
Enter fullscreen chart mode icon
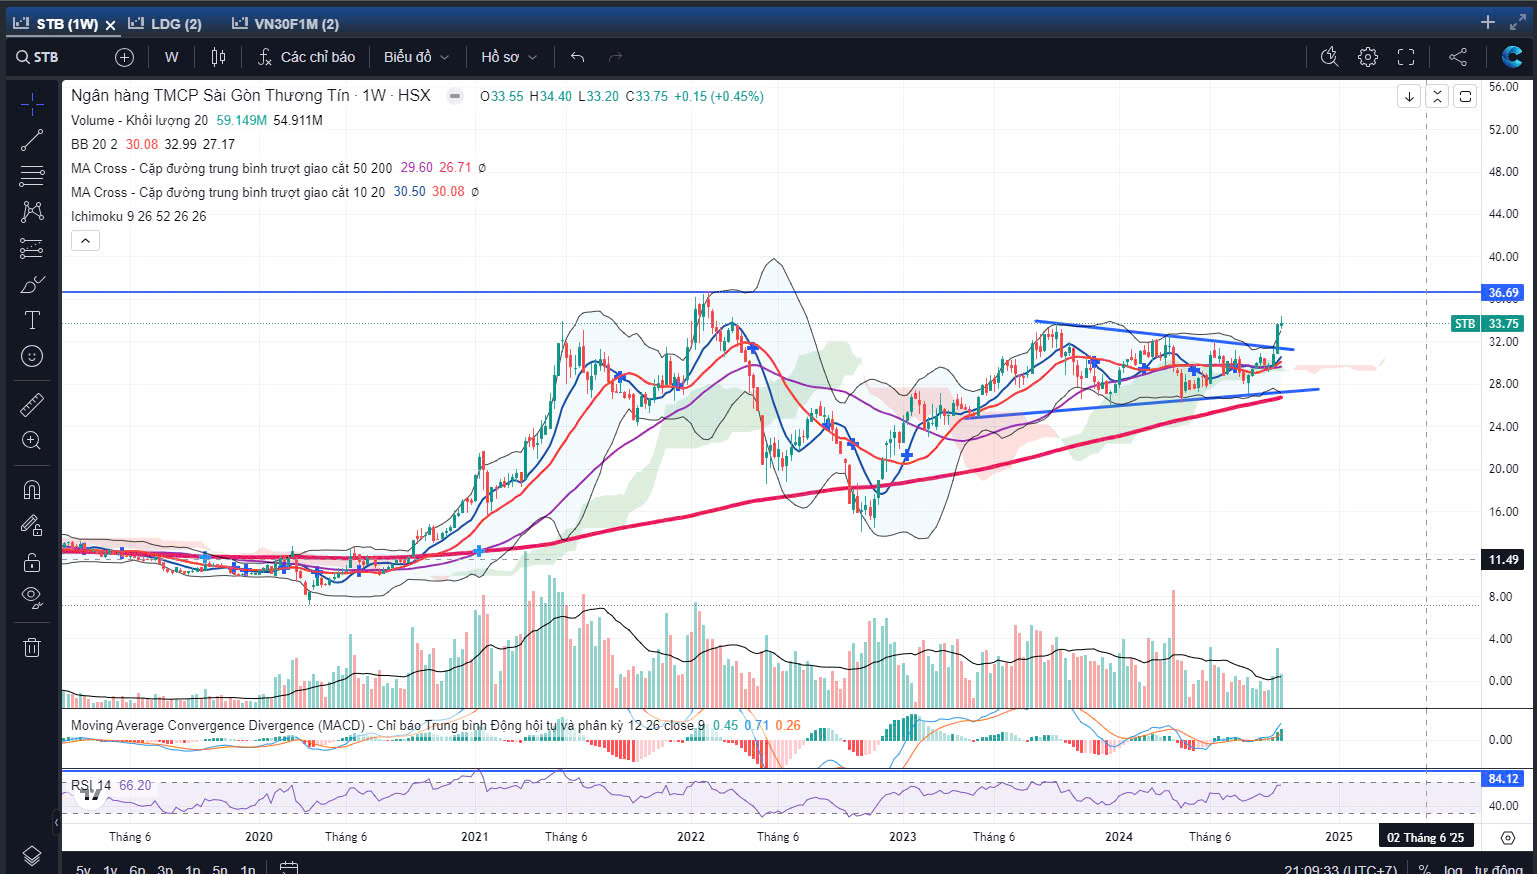[x=1406, y=57]
